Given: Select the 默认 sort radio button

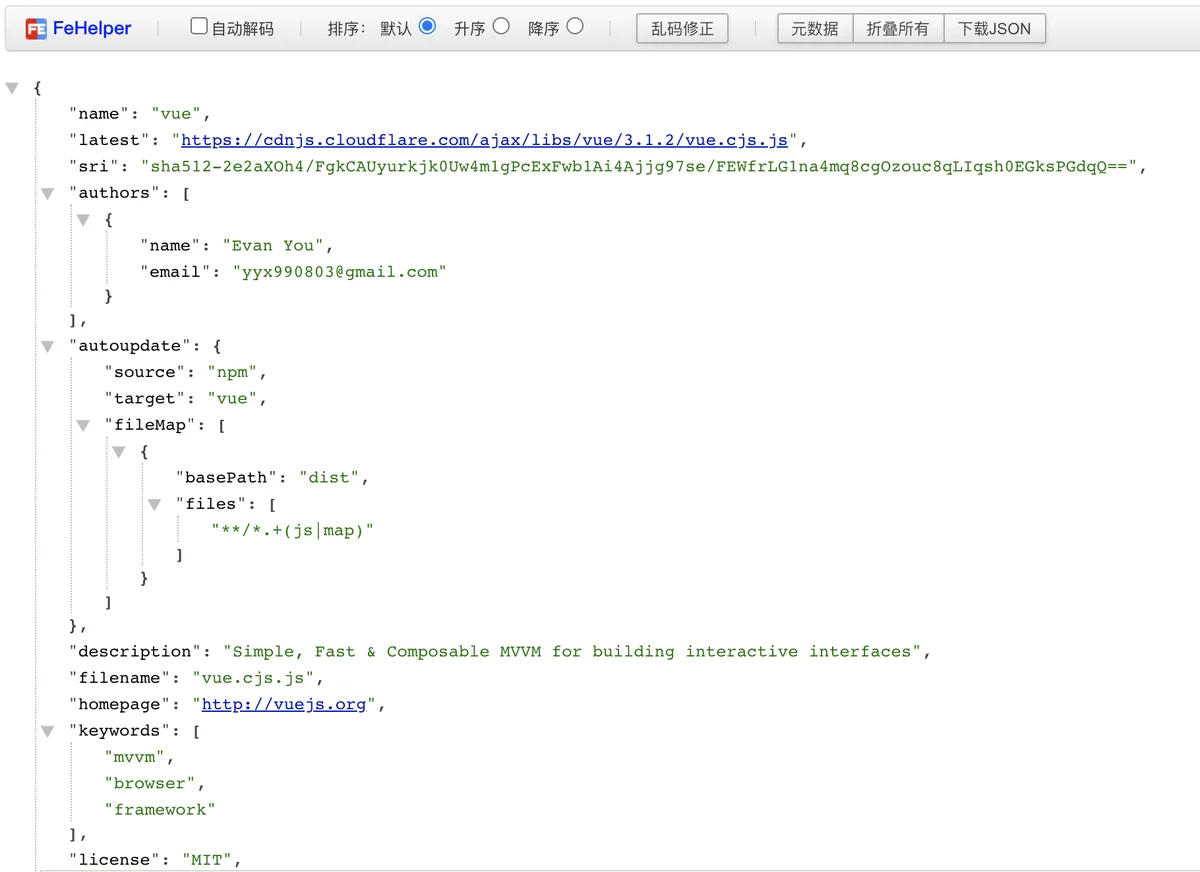Looking at the screenshot, I should click(x=427, y=26).
